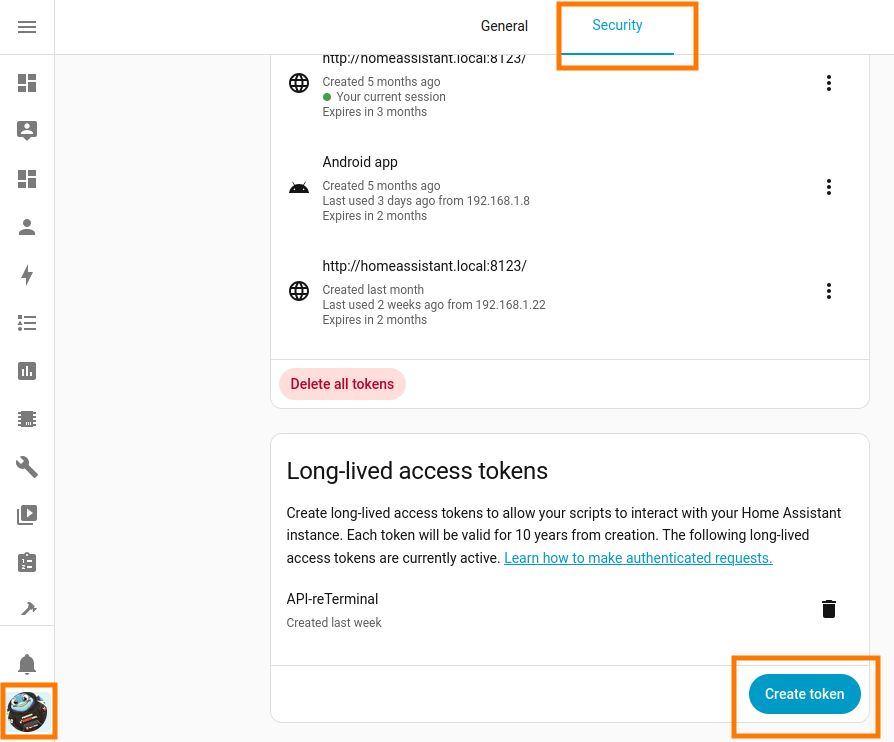Screen dimensions: 894x742
Task: Open Developer tools hammer icon
Action: [27, 608]
